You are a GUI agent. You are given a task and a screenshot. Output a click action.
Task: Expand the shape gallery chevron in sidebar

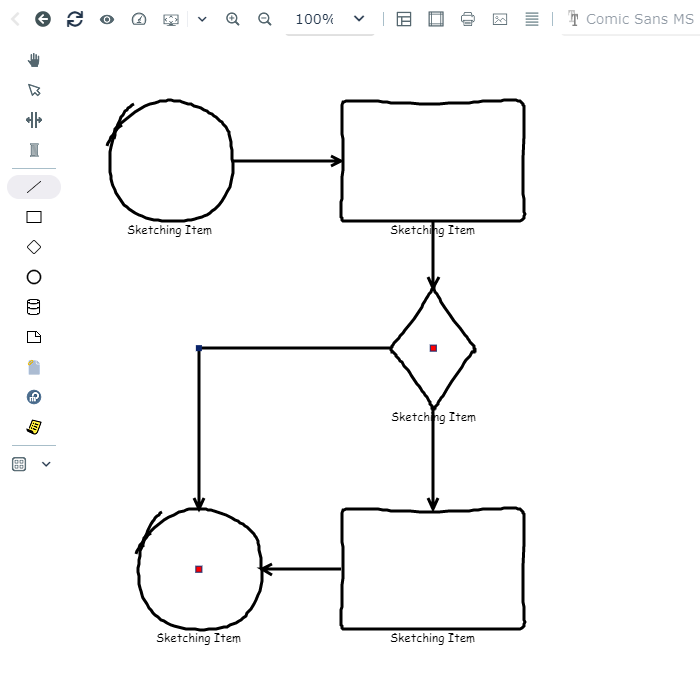tap(46, 464)
